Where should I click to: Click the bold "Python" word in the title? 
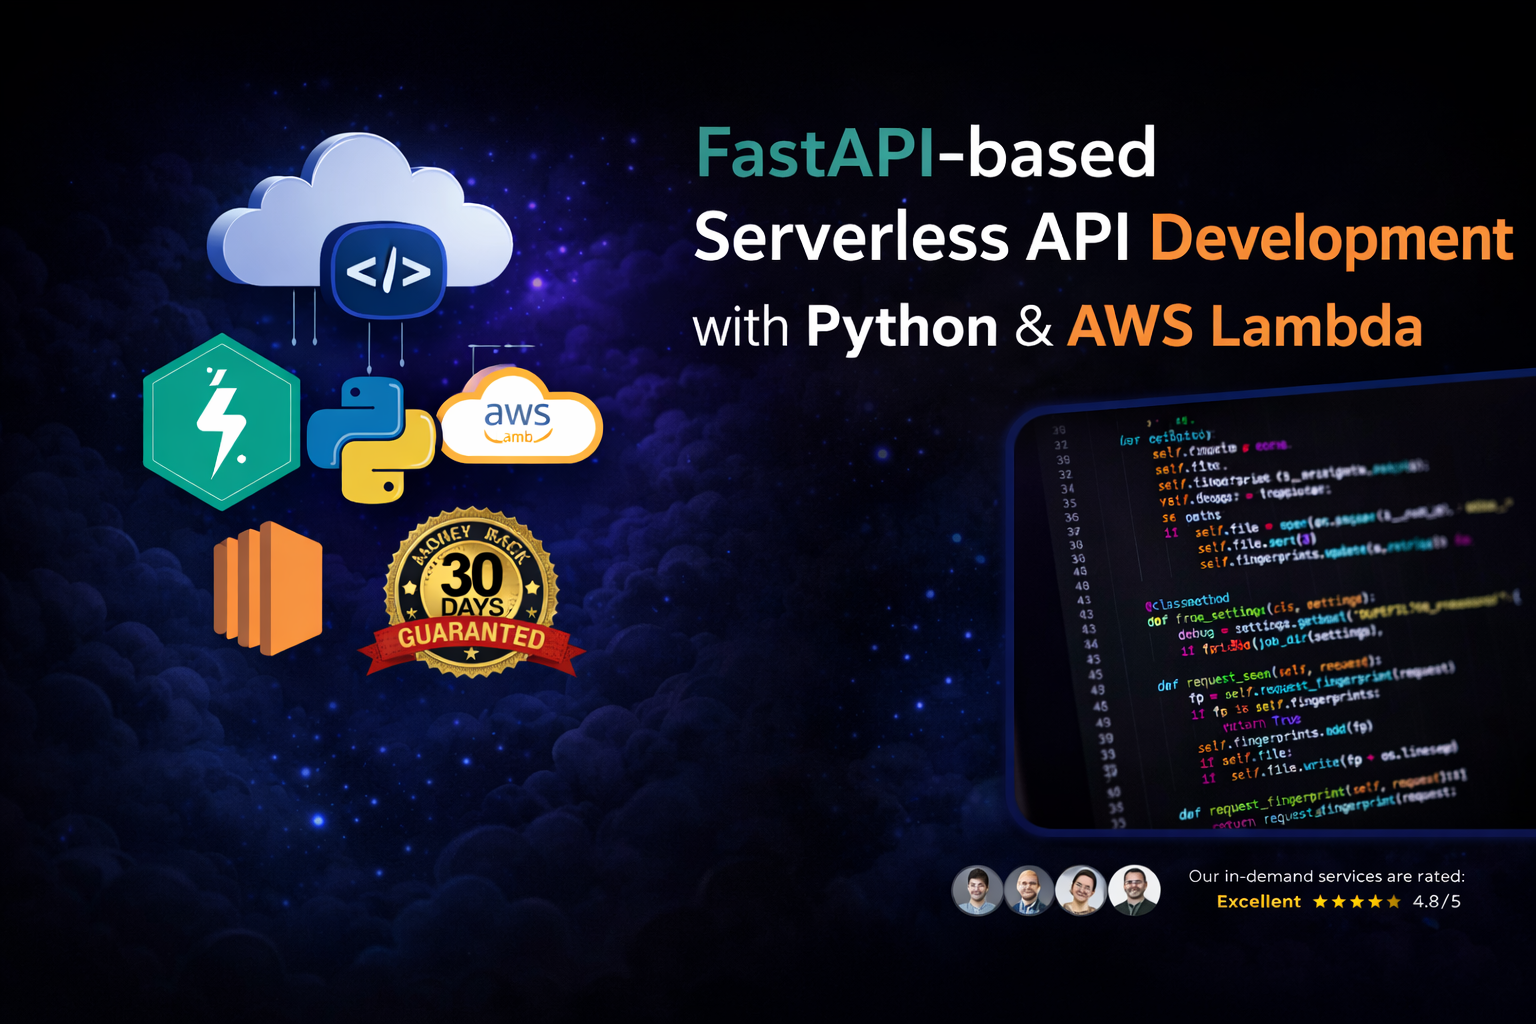[902, 327]
